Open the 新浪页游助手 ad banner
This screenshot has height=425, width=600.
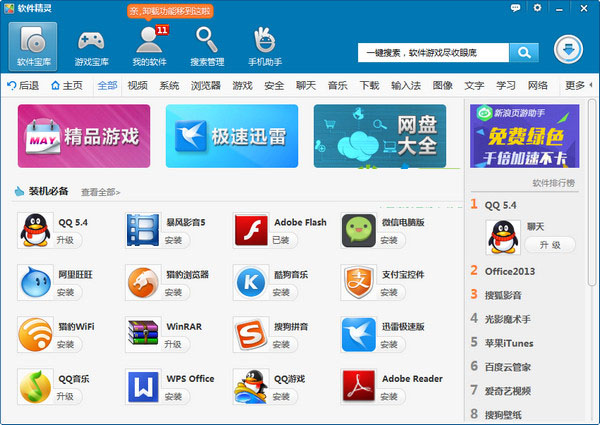pyautogui.click(x=525, y=136)
